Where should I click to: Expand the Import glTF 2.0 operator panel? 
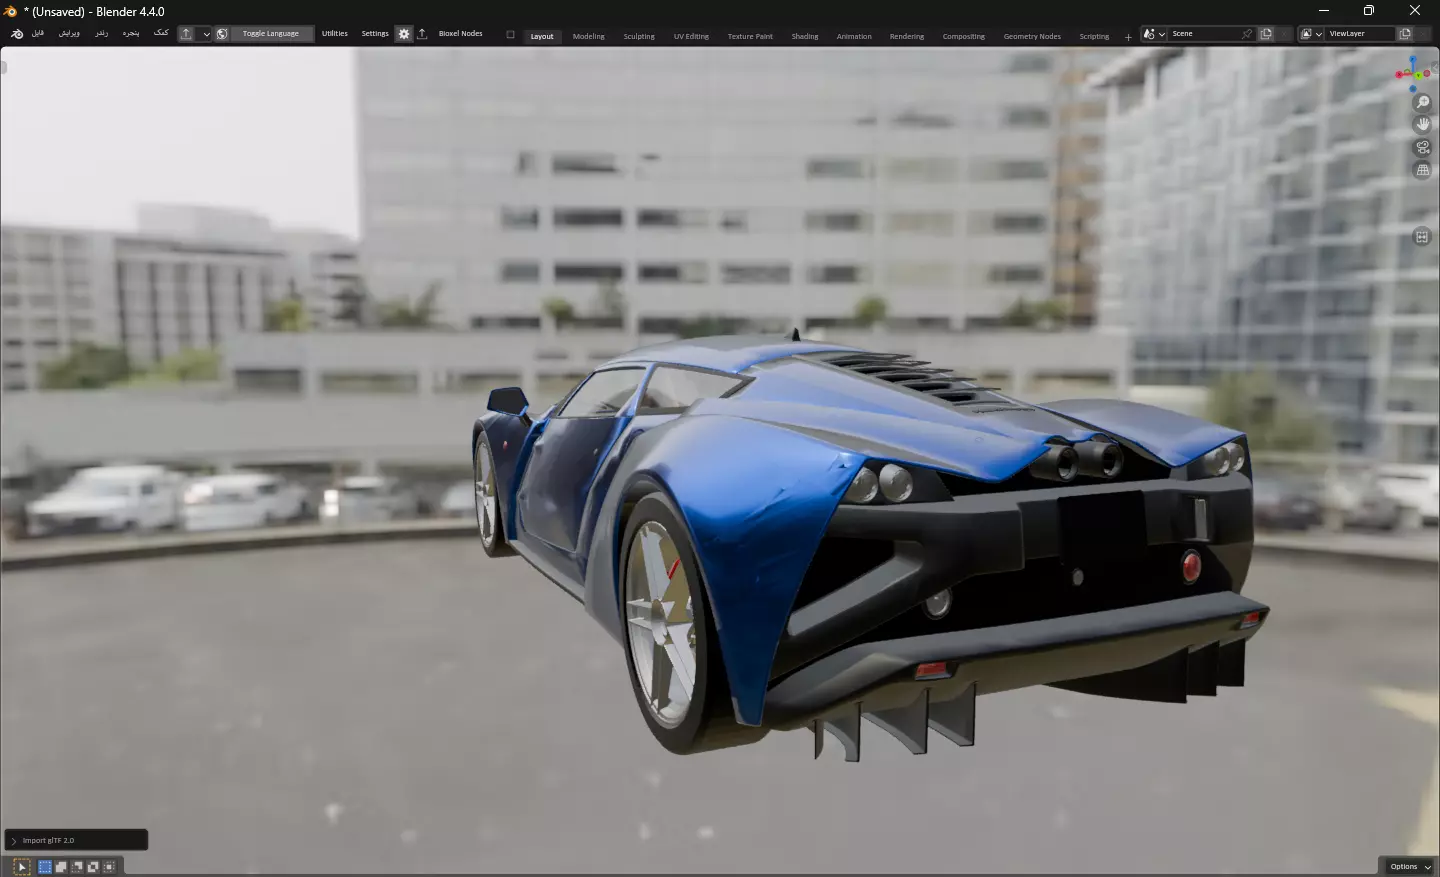(76, 840)
